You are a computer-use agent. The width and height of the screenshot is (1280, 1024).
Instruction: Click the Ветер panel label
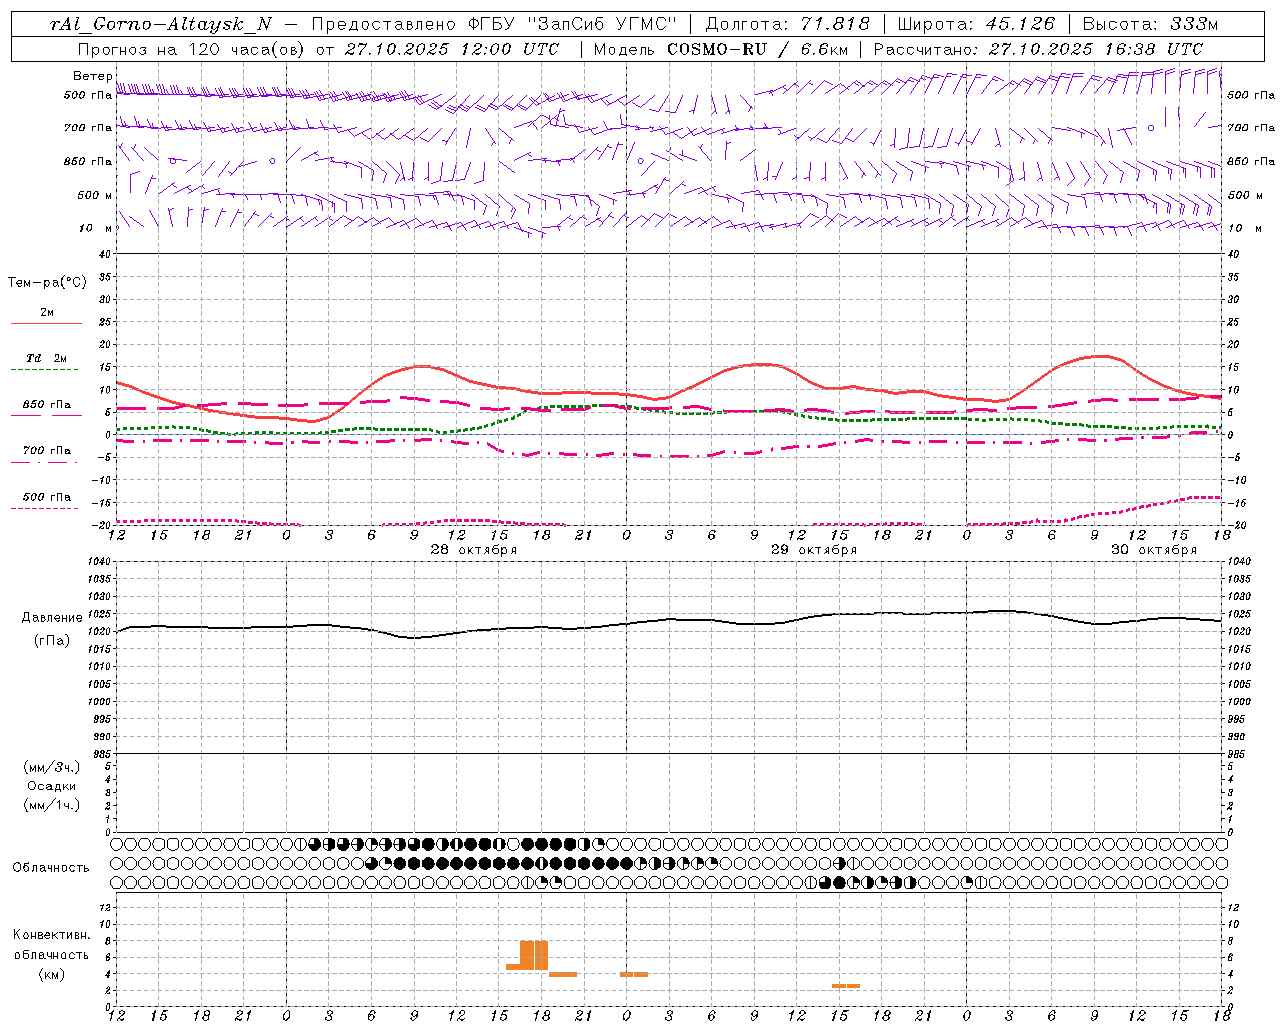click(92, 76)
